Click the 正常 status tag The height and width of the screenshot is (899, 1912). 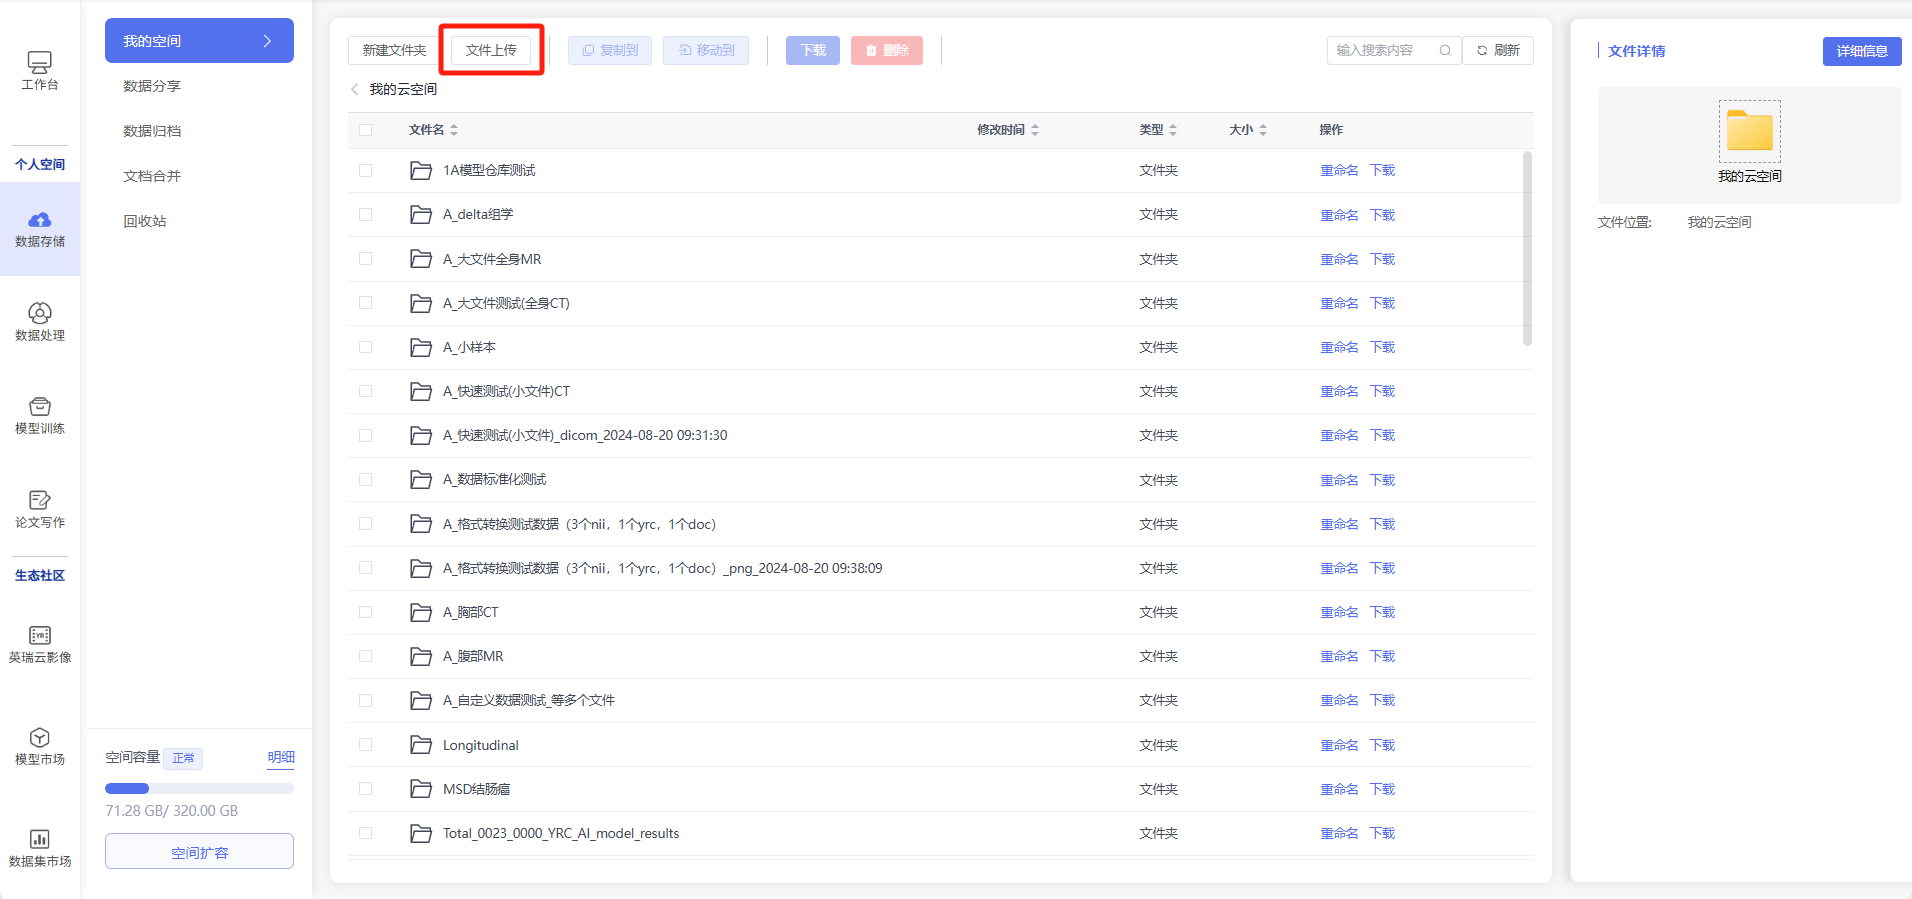pyautogui.click(x=183, y=758)
